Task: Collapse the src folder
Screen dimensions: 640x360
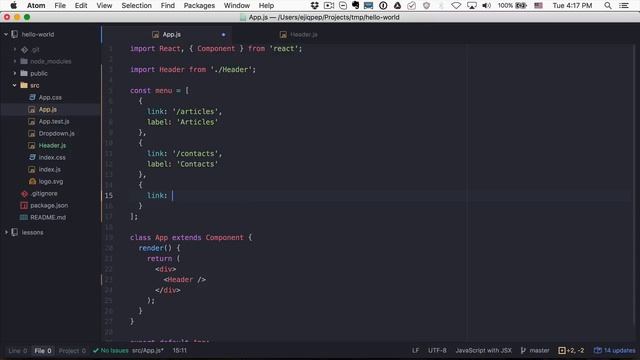Action: 15,85
